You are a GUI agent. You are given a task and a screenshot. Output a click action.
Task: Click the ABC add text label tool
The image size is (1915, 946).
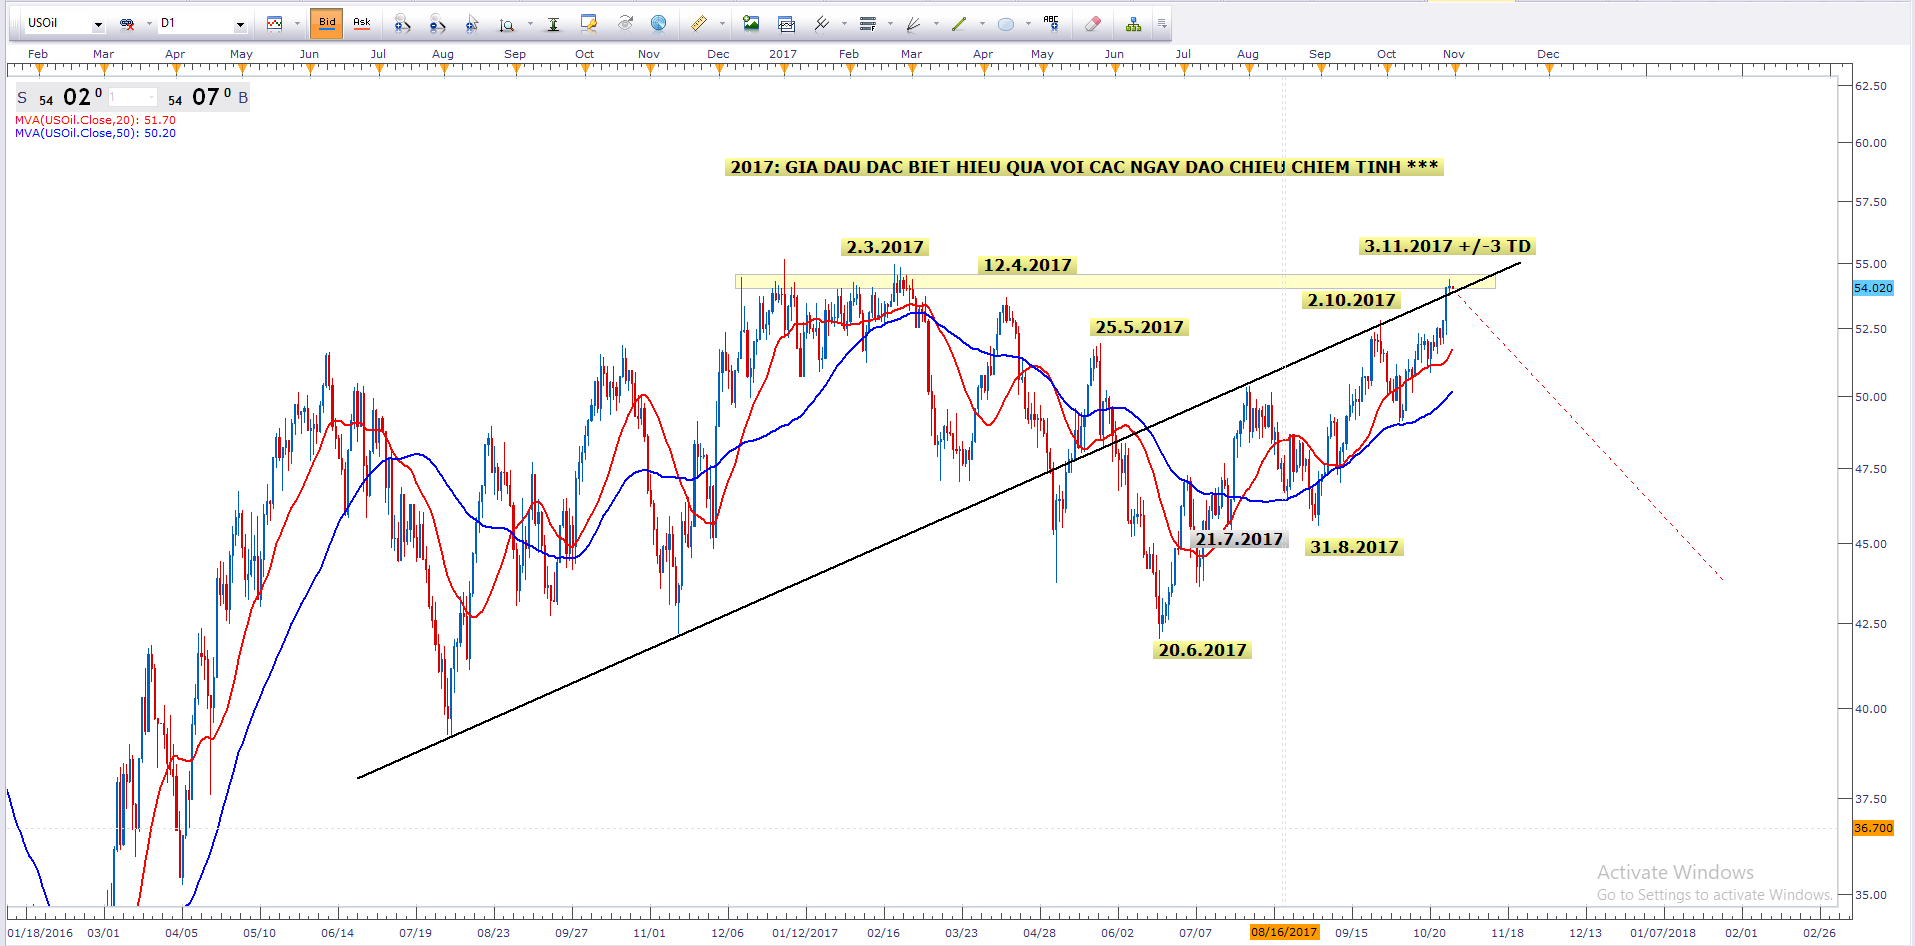tap(1050, 23)
